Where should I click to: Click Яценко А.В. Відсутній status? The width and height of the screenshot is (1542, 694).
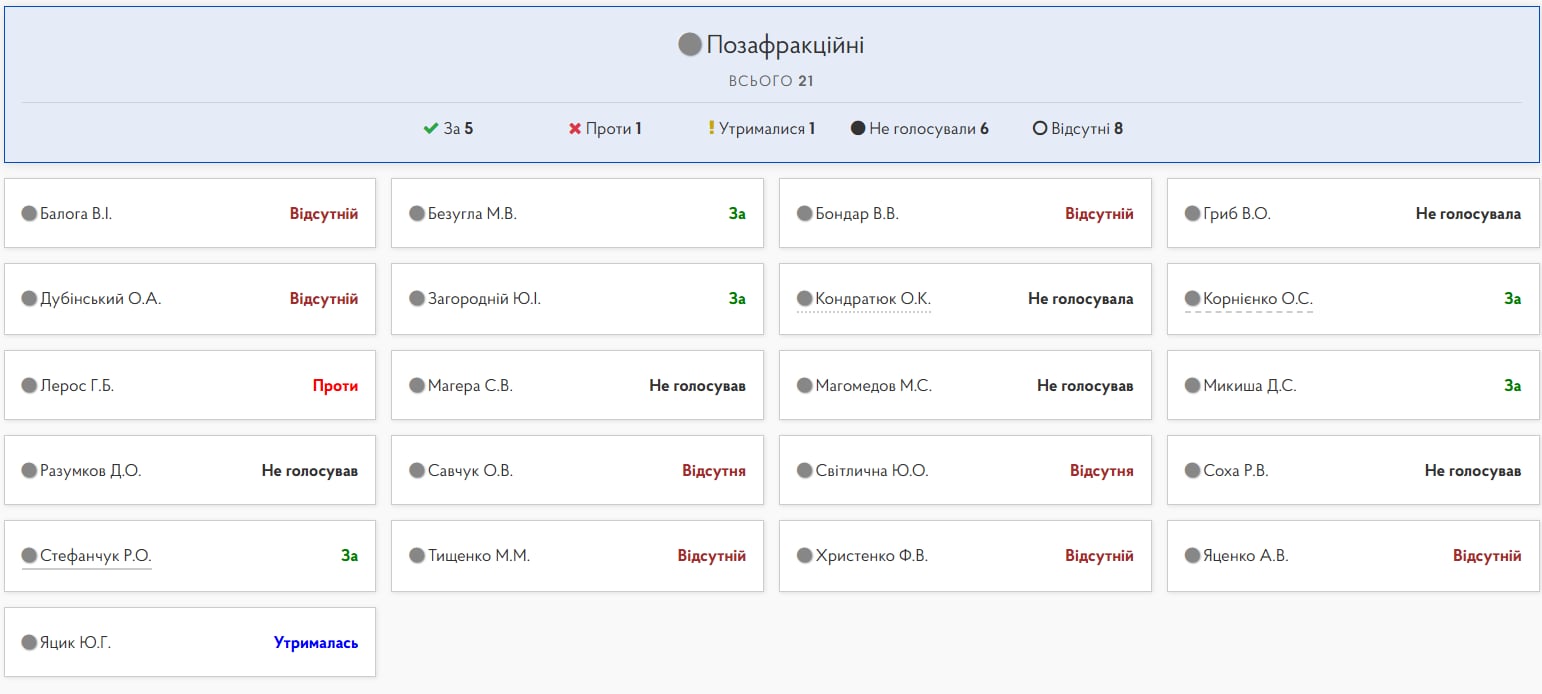pos(1487,556)
